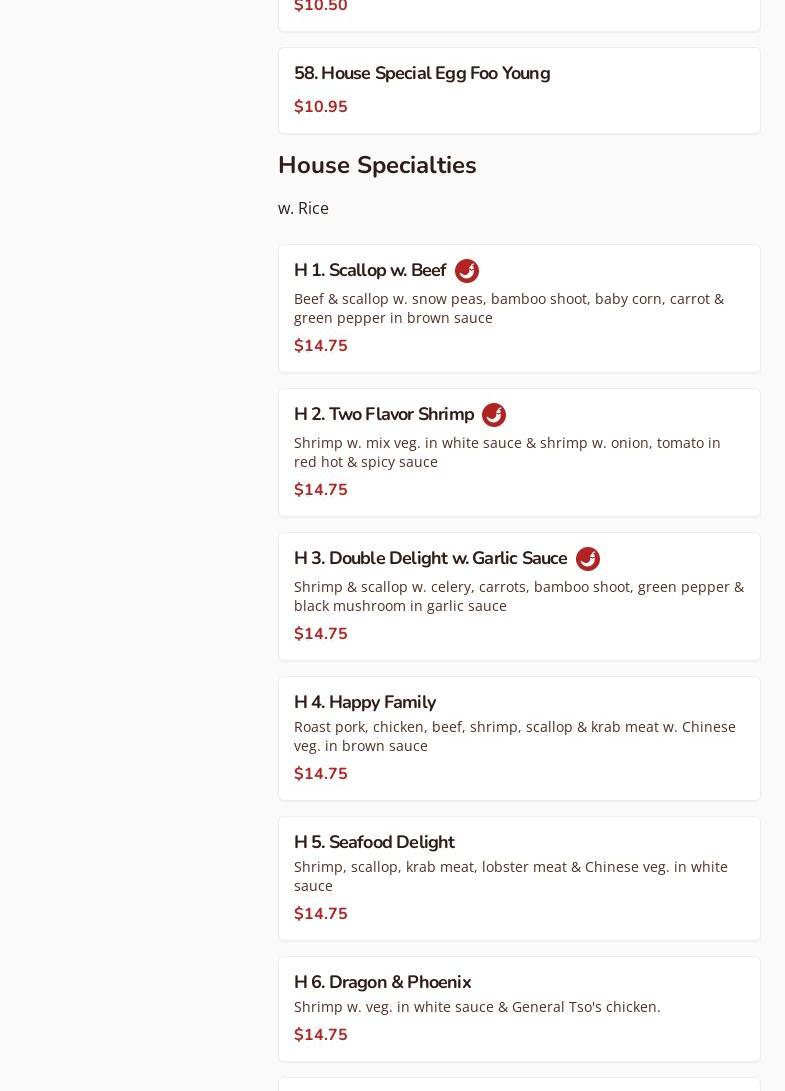Click the spicy pepper icon on Double Delight
The image size is (785, 1091).
(x=588, y=559)
